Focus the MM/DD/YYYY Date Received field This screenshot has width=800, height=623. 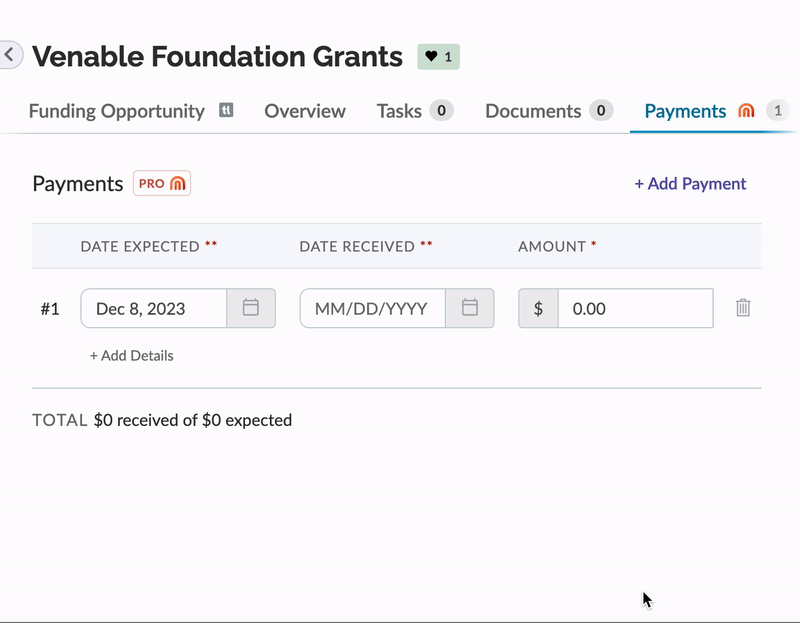click(373, 308)
